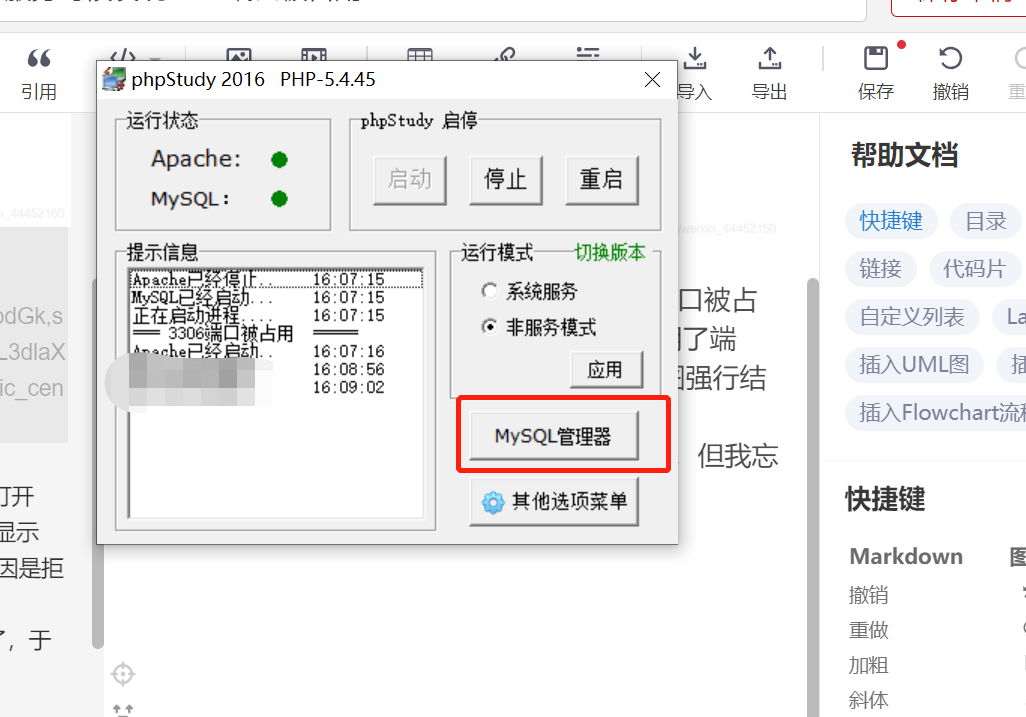The width and height of the screenshot is (1026, 717).
Task: Open the 插入Flowchart help tag
Action: (937, 413)
